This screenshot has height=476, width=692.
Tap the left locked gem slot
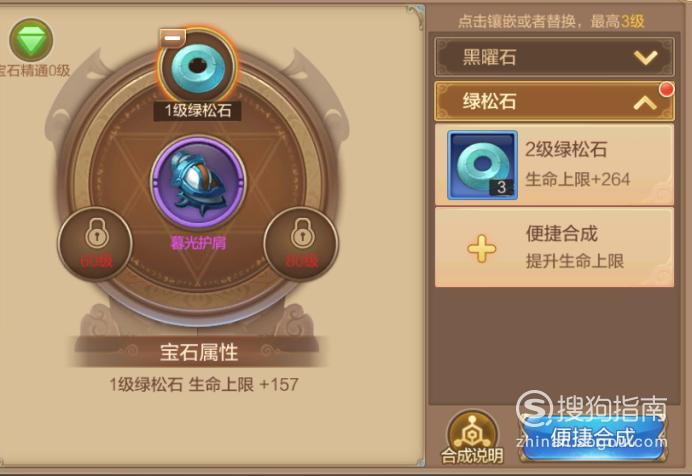click(95, 244)
